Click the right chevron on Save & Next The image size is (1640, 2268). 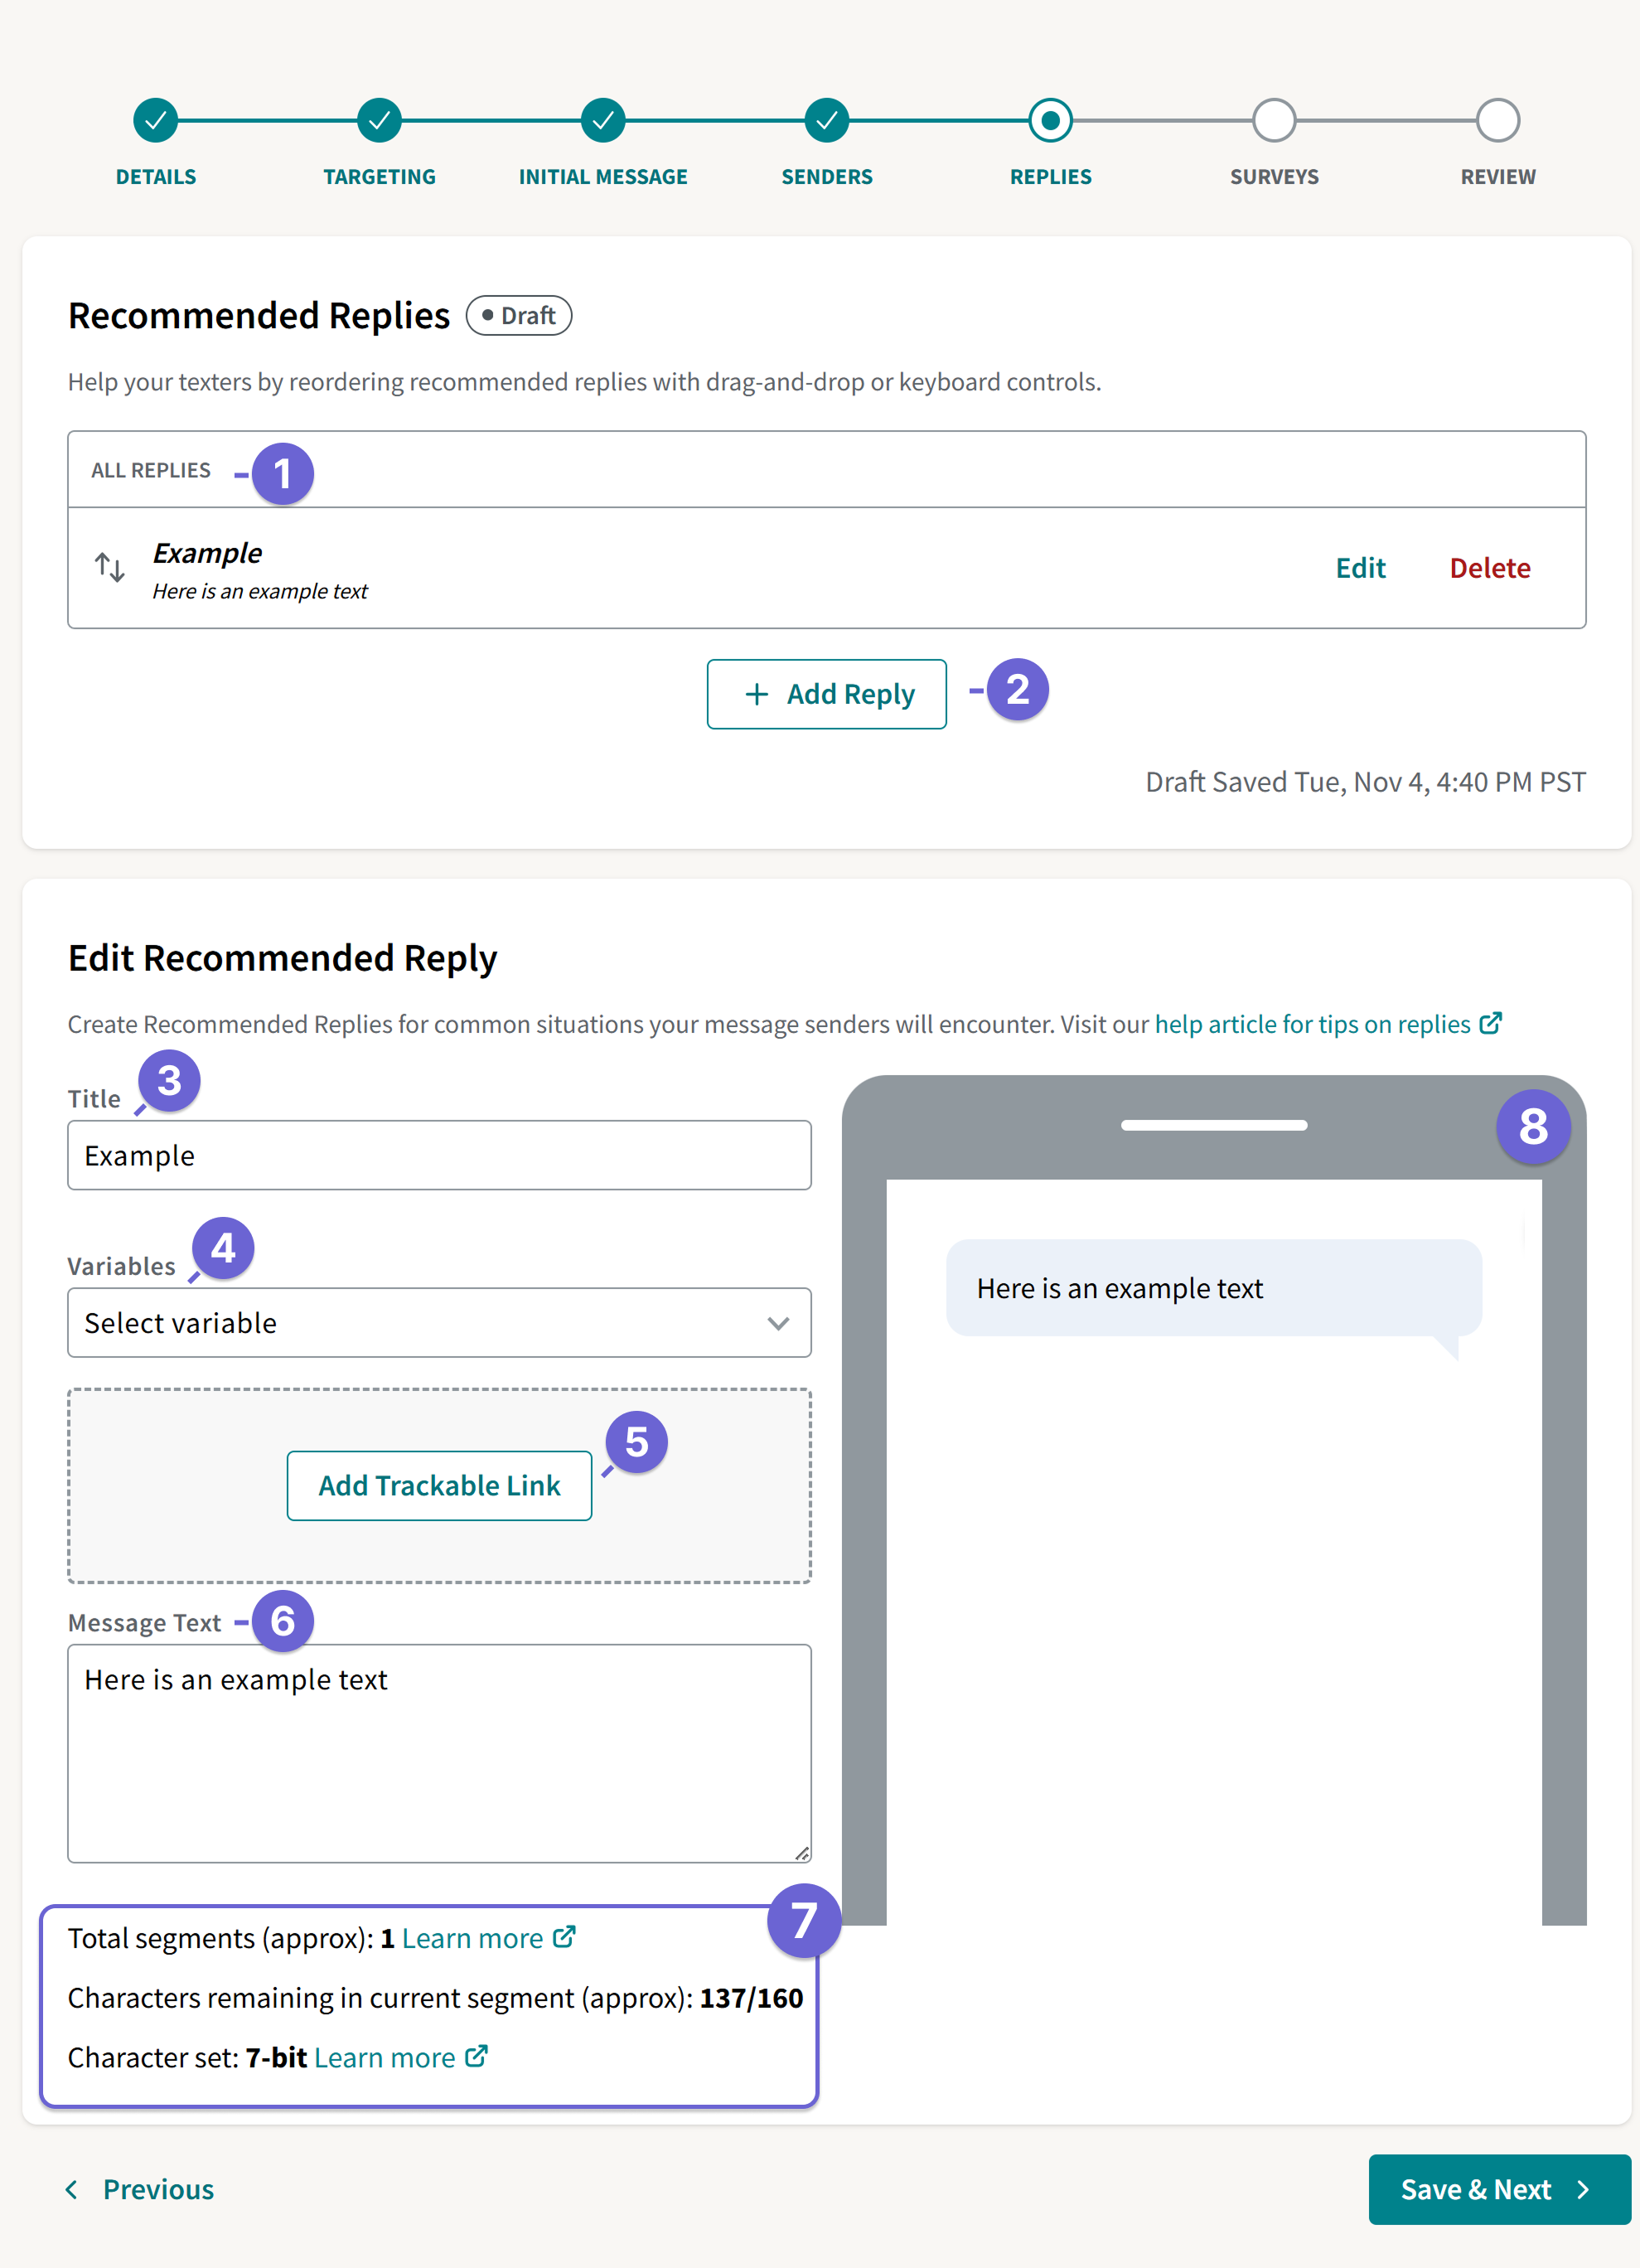coord(1583,2189)
